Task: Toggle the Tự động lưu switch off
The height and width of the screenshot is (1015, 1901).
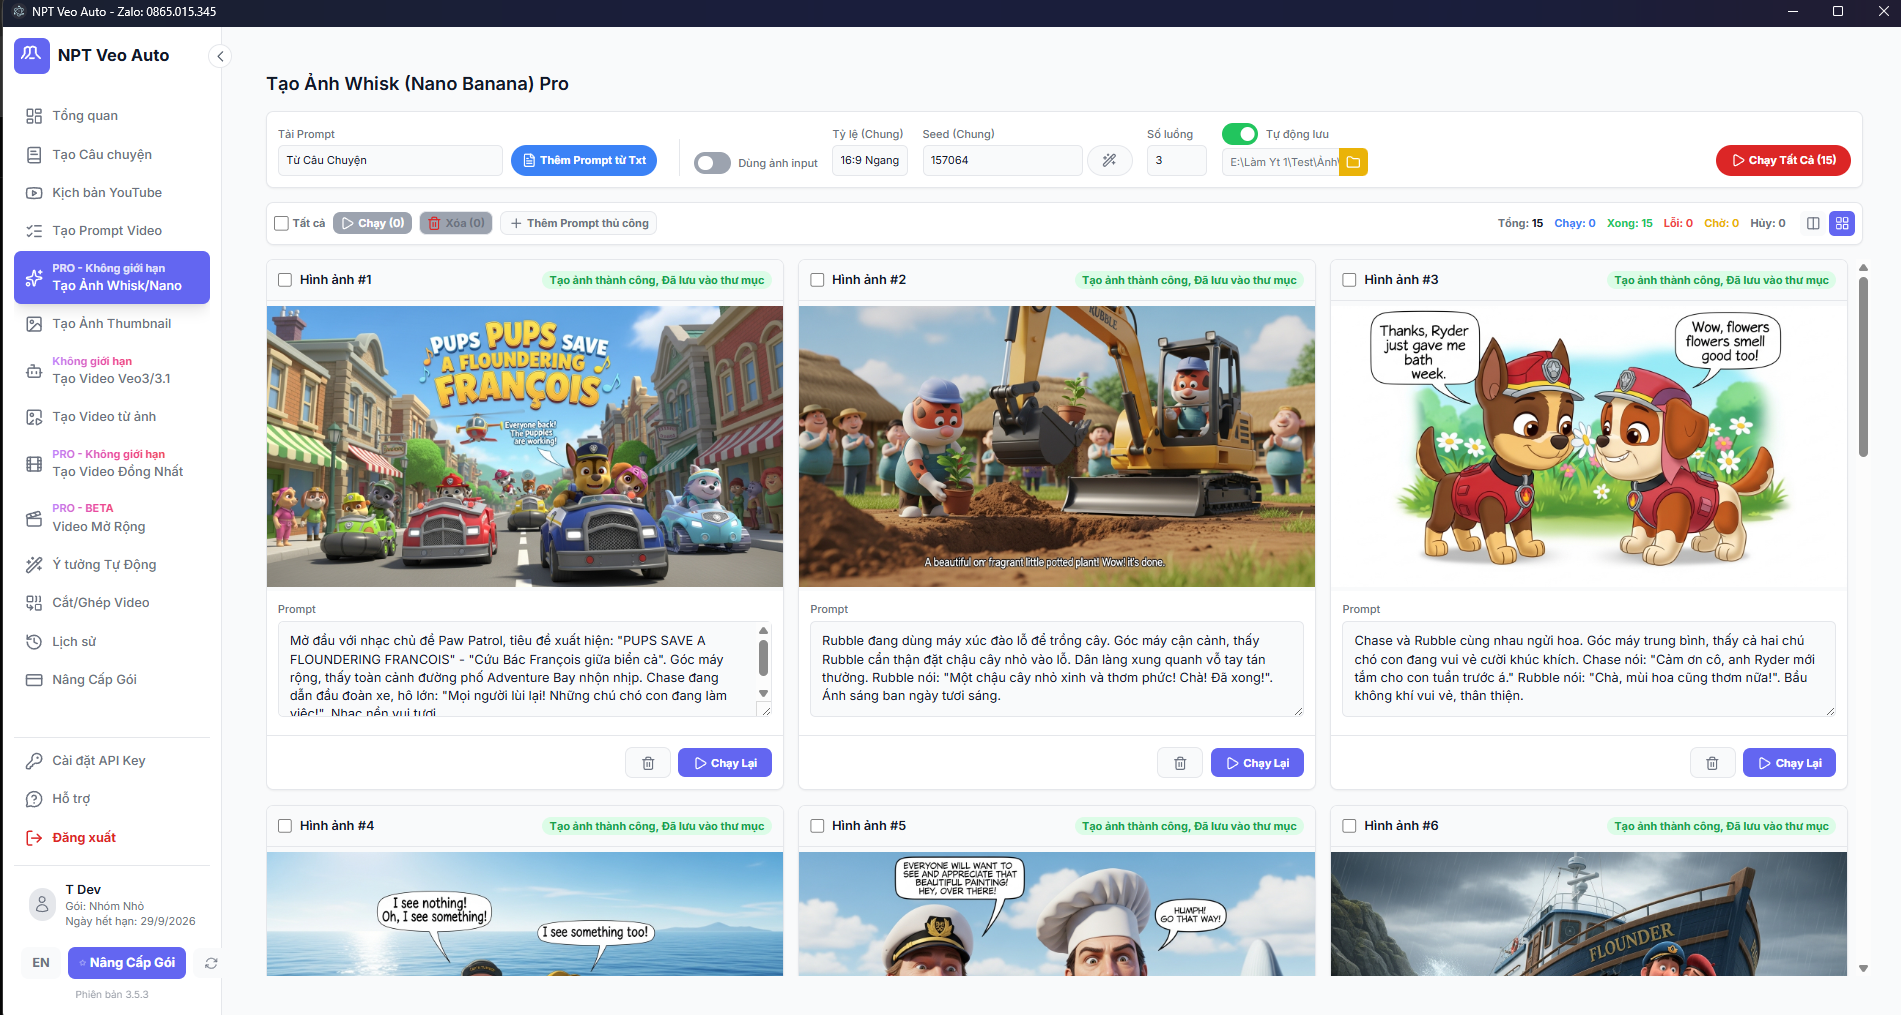Action: pyautogui.click(x=1240, y=134)
